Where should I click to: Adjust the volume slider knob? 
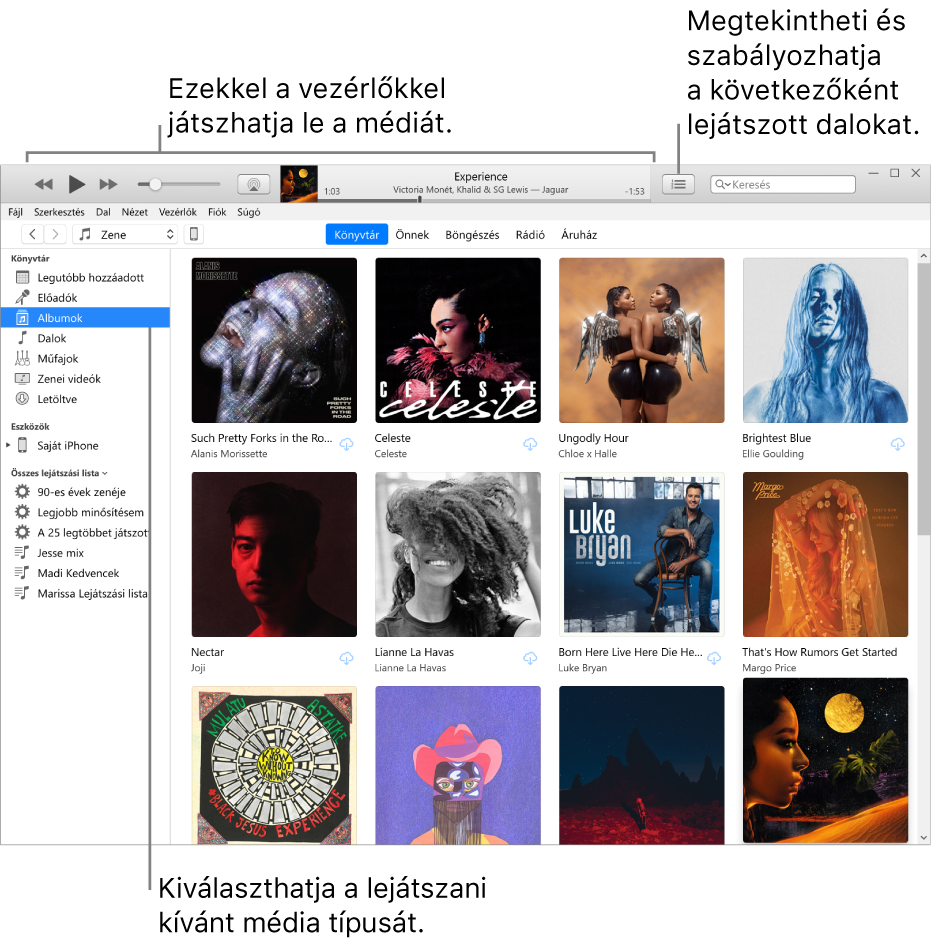pyautogui.click(x=155, y=184)
